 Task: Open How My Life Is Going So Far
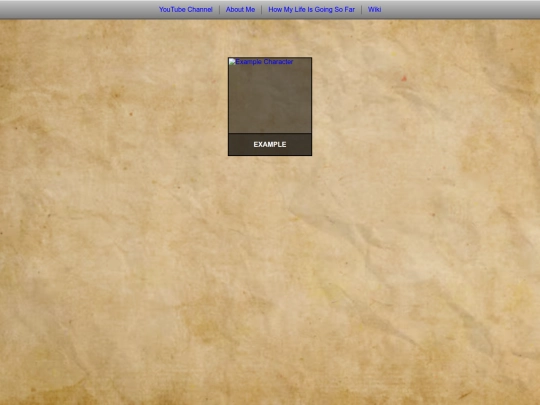coord(311,10)
